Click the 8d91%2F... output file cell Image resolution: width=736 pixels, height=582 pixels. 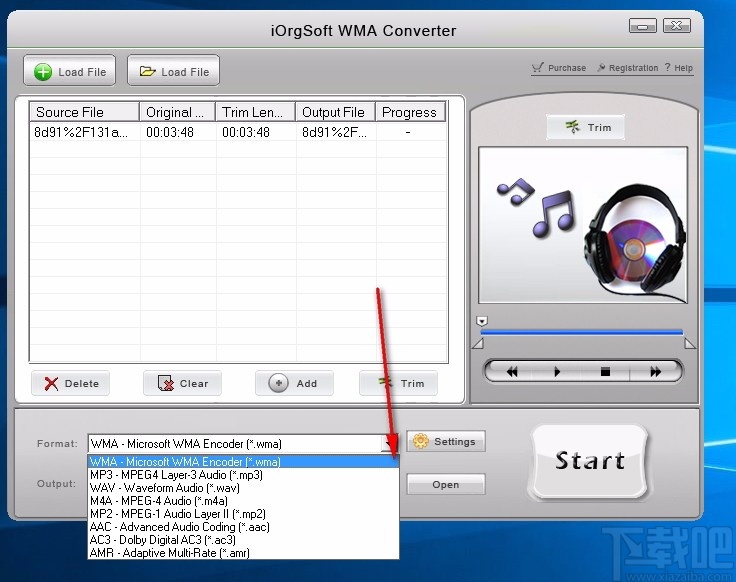coord(335,132)
